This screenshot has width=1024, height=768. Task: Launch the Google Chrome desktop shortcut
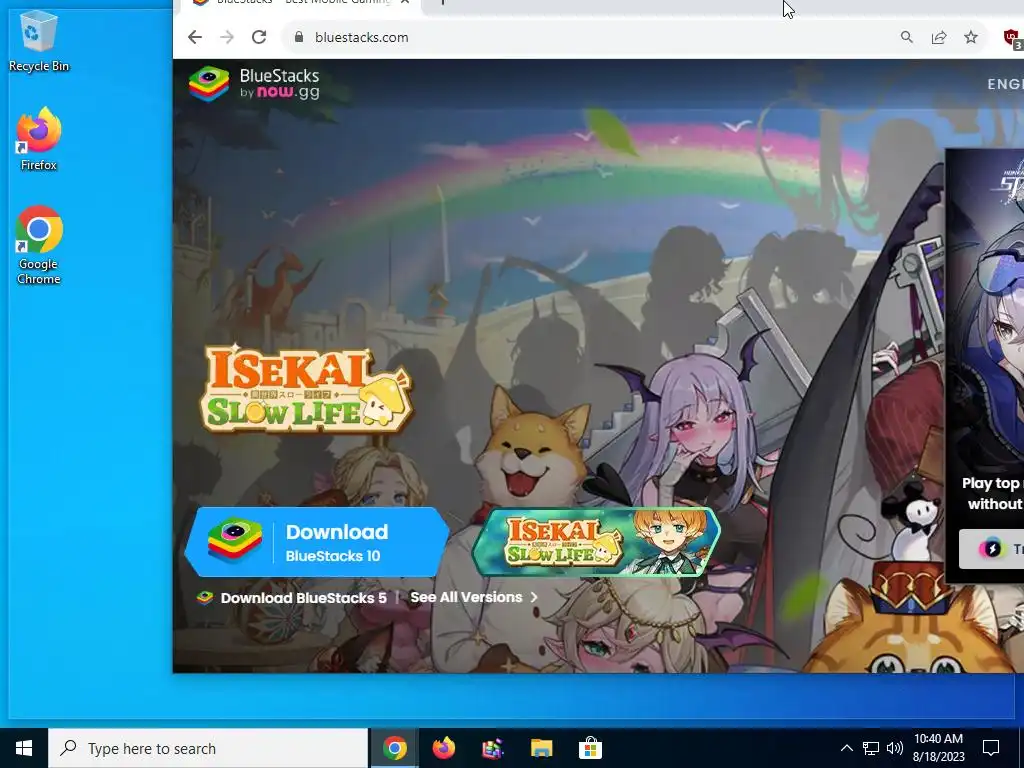(39, 246)
